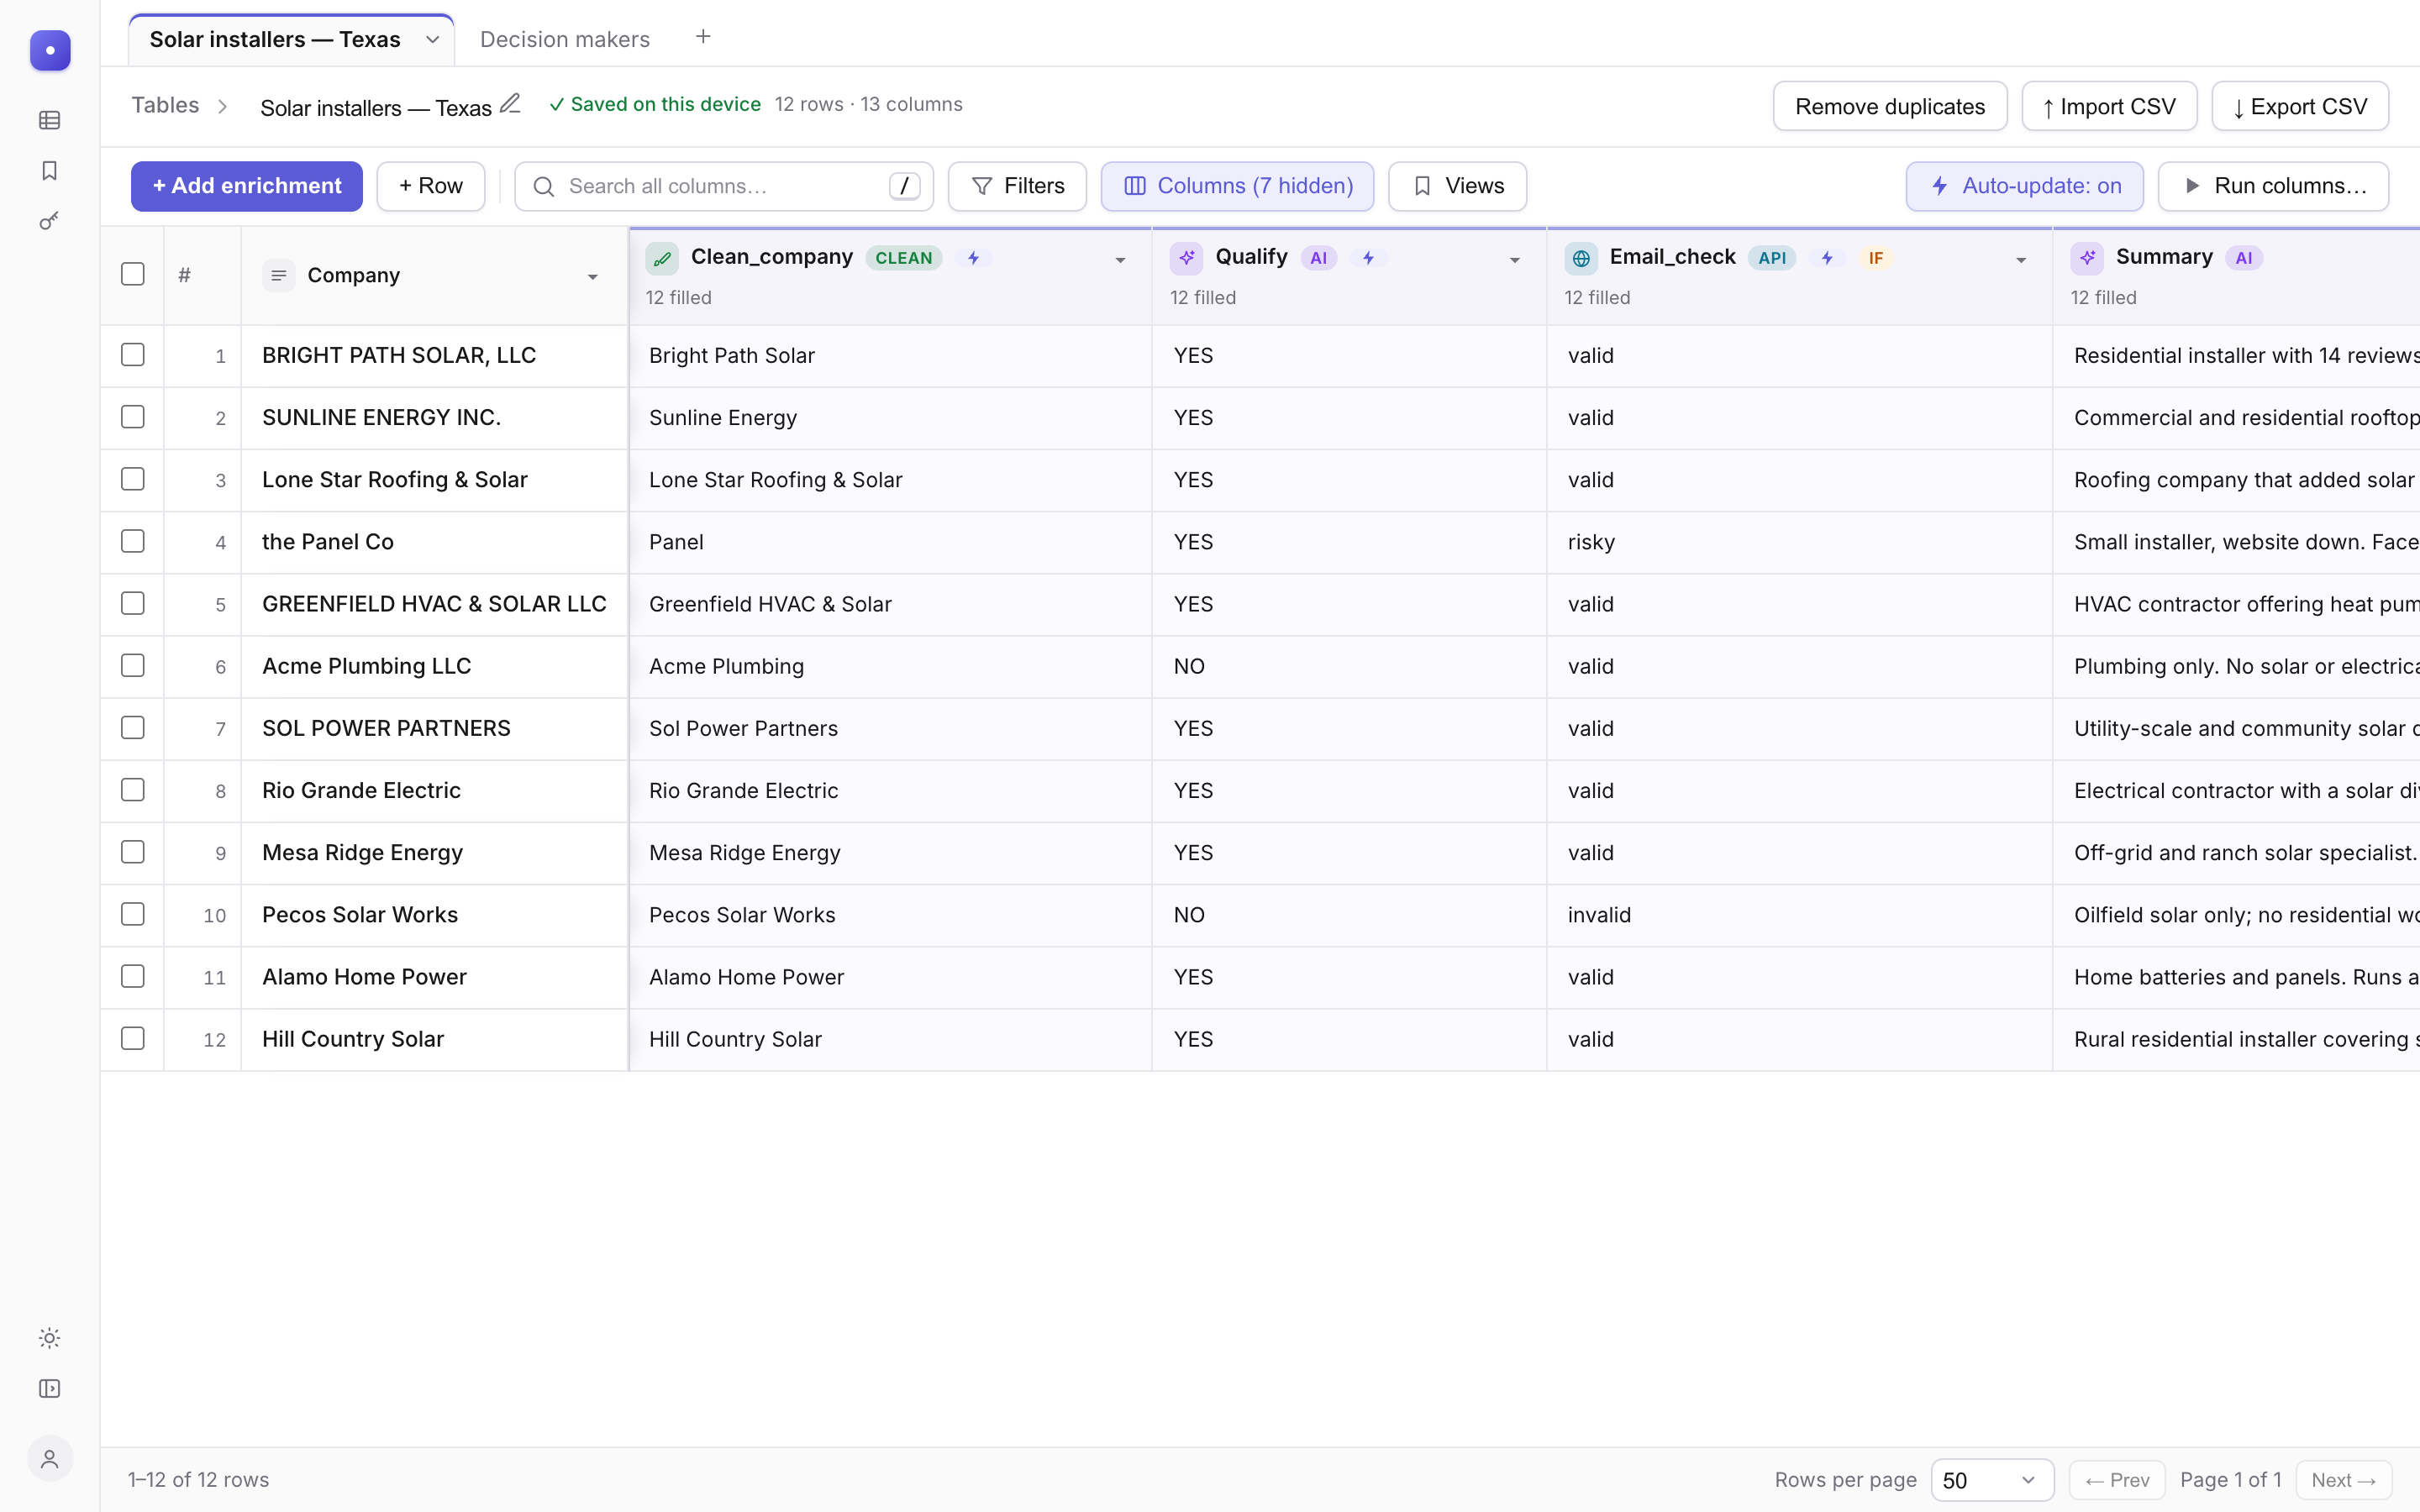
Task: Check the Acme Plumbing LLC row checkbox
Action: (x=133, y=666)
